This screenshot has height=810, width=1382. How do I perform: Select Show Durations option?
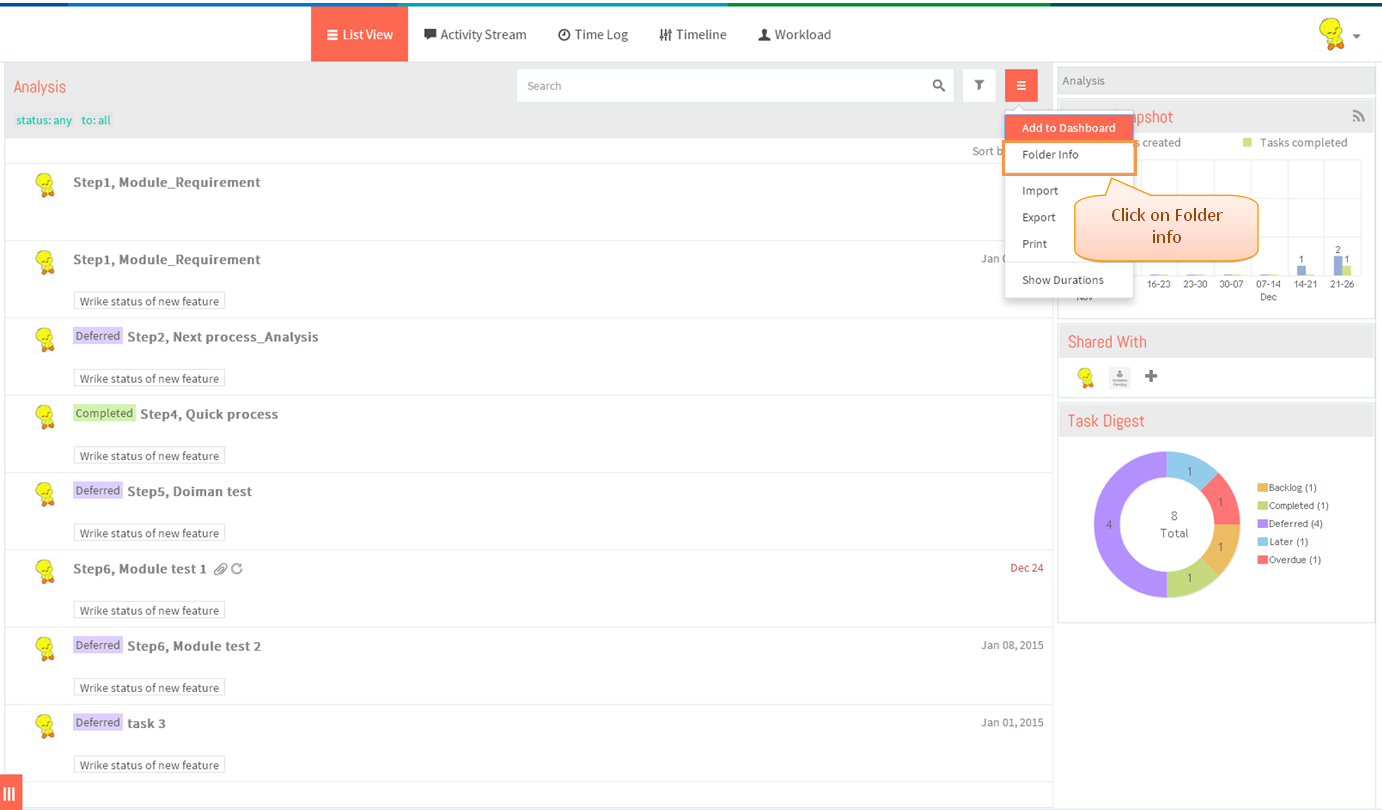click(1063, 280)
